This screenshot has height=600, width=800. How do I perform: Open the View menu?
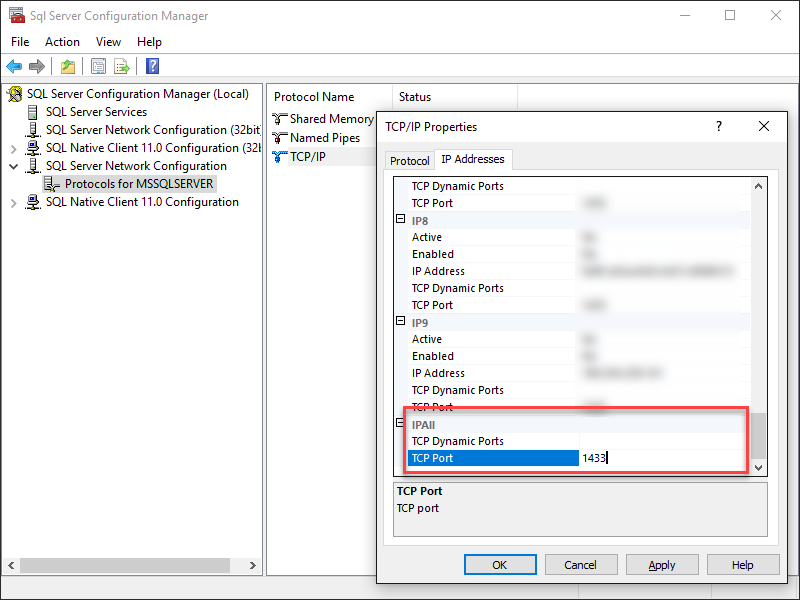pos(108,42)
